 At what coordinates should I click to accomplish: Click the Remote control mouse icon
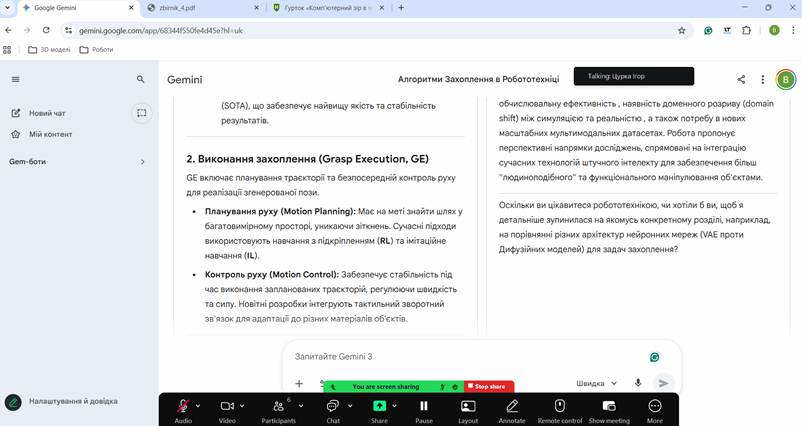coord(560,406)
